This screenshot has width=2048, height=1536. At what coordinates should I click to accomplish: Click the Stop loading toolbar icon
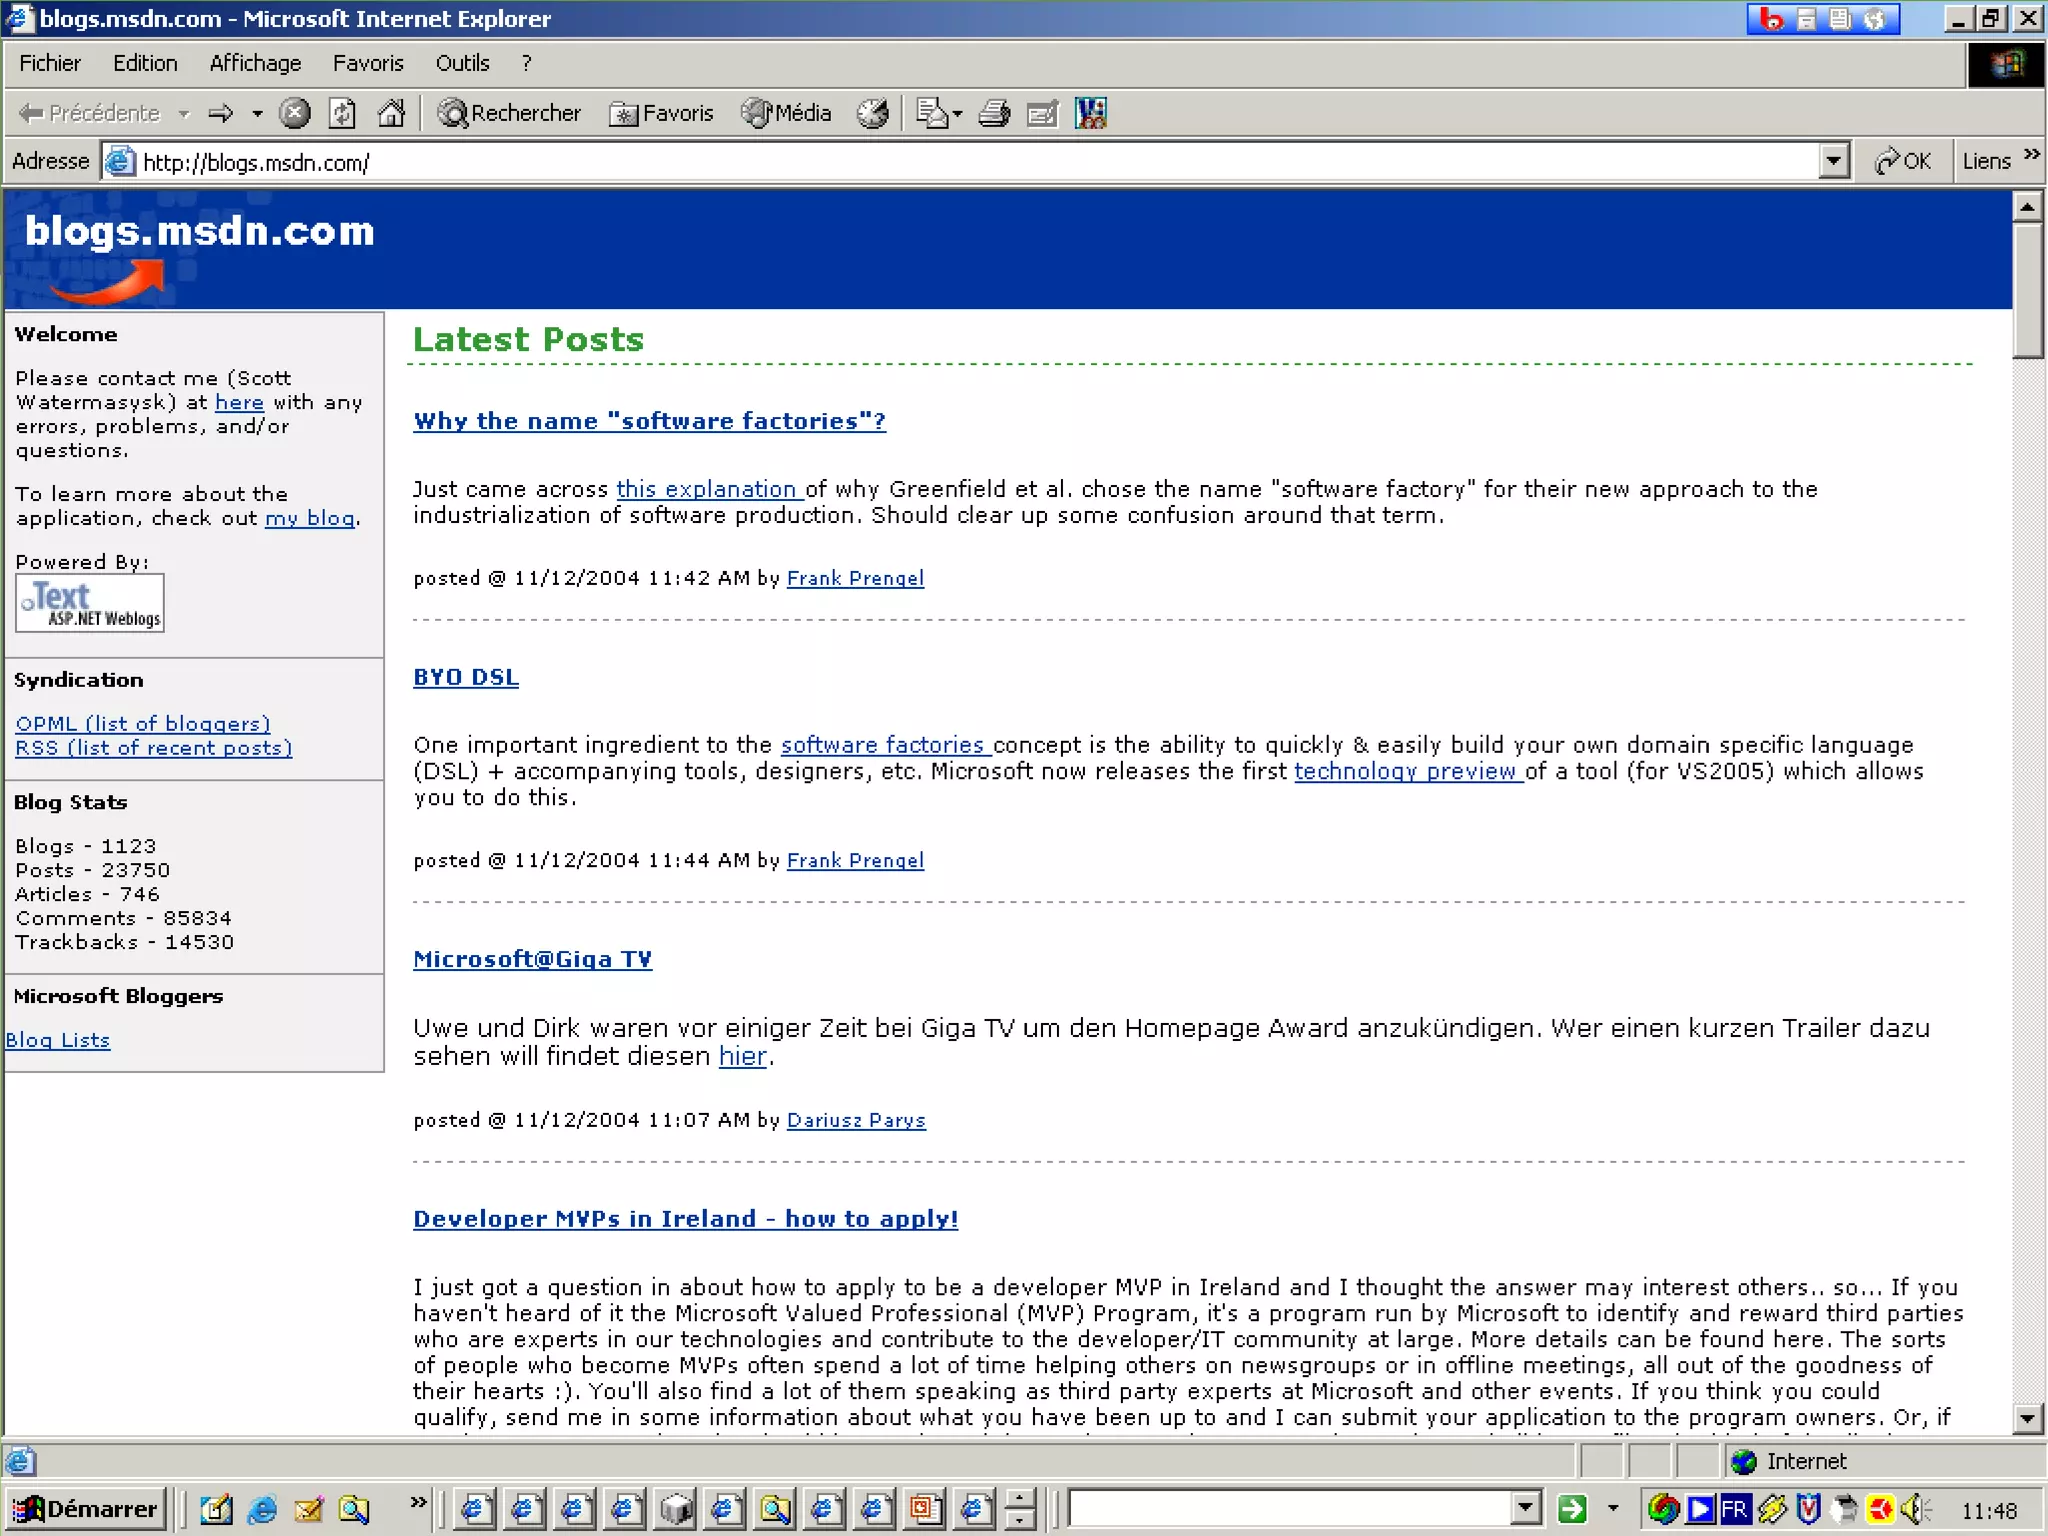click(x=294, y=113)
